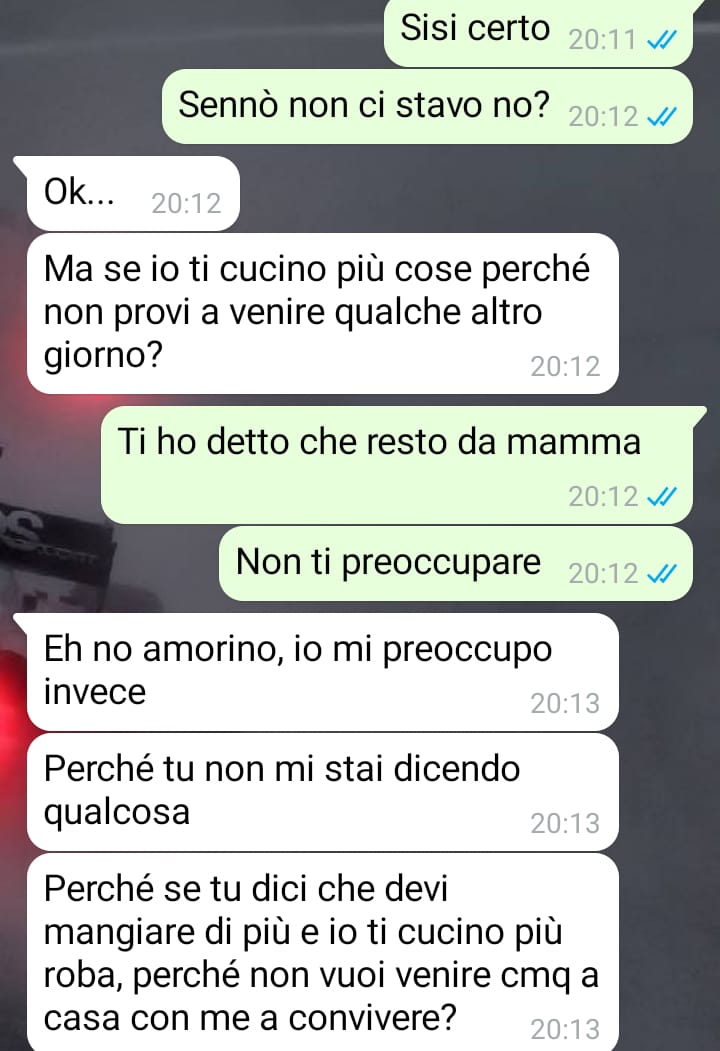
Task: Click the 20:11 timestamp on 'Sisi certo'
Action: coord(602,40)
